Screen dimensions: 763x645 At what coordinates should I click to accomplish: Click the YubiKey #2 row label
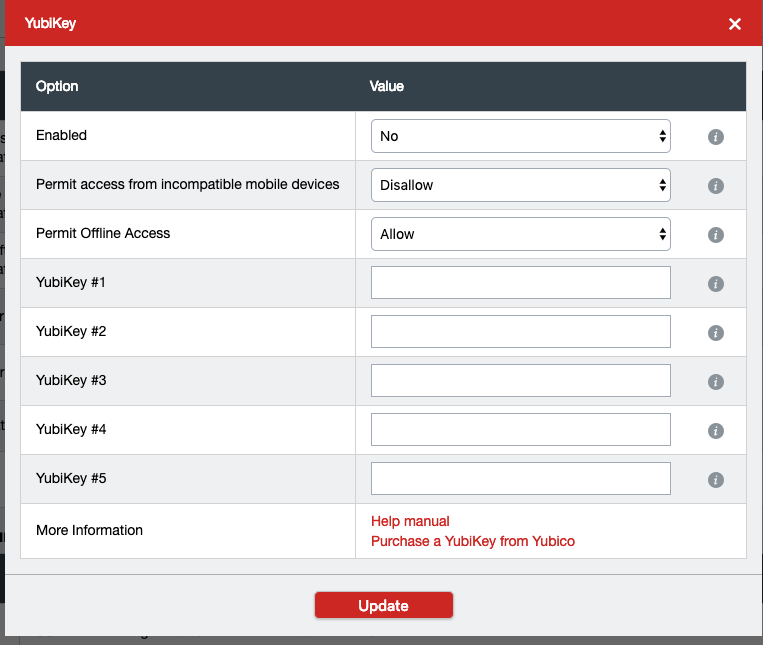(x=71, y=332)
